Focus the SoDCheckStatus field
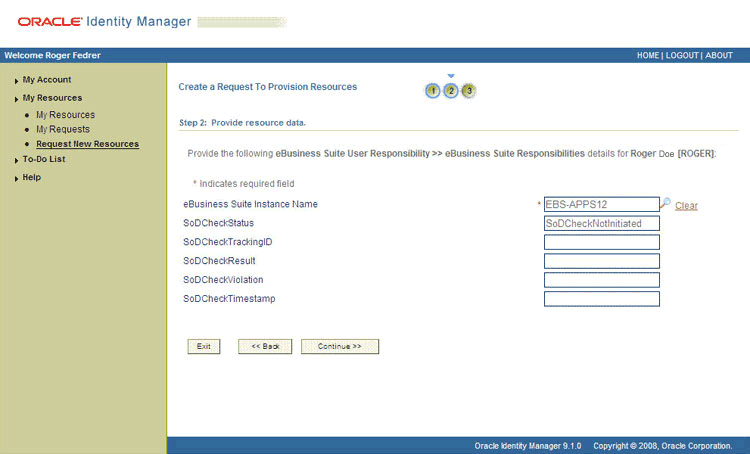This screenshot has width=750, height=454. coord(602,223)
